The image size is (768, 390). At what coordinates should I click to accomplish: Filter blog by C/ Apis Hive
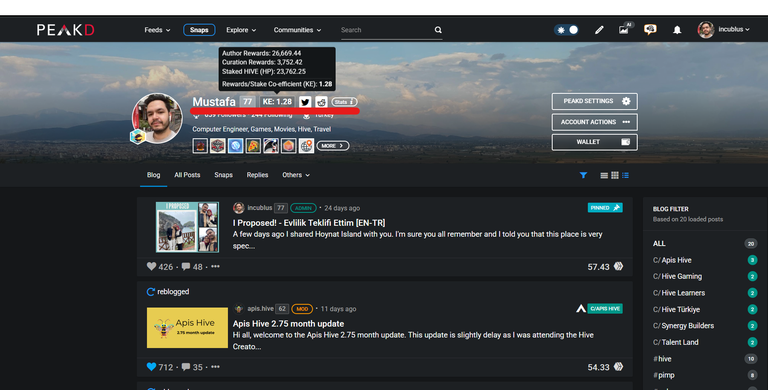[x=704, y=260]
